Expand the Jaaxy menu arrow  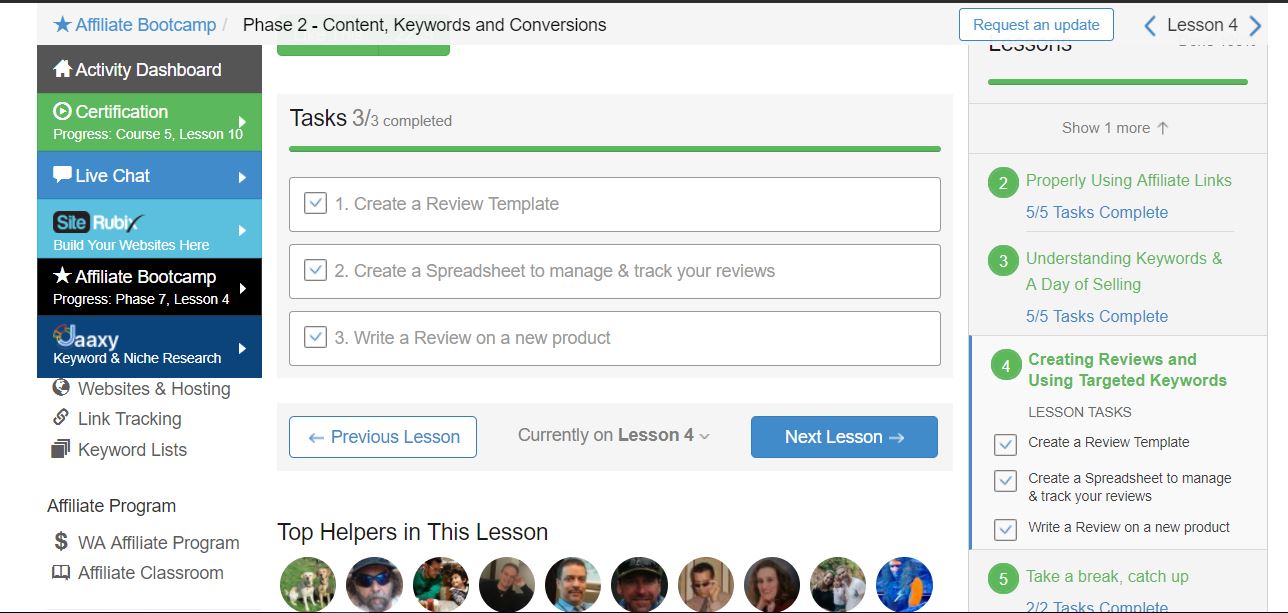point(242,349)
